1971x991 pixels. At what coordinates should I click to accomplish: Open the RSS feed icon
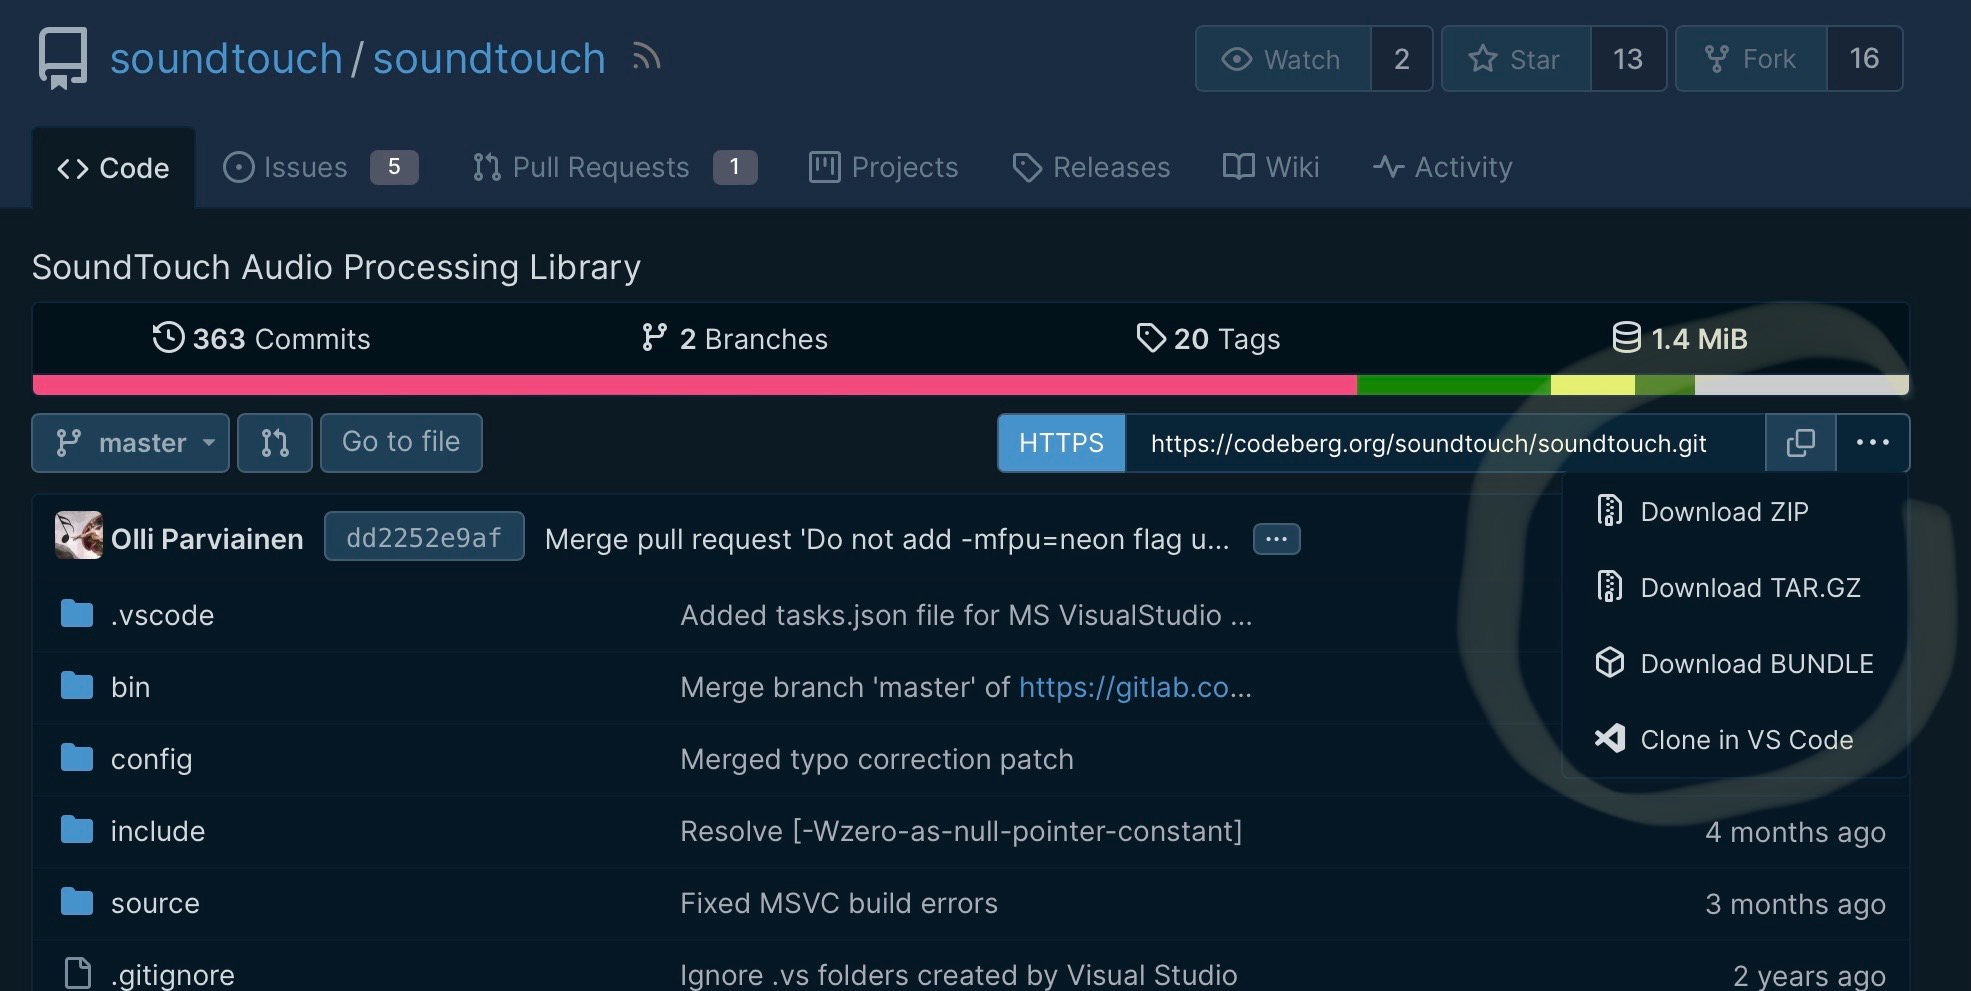646,58
